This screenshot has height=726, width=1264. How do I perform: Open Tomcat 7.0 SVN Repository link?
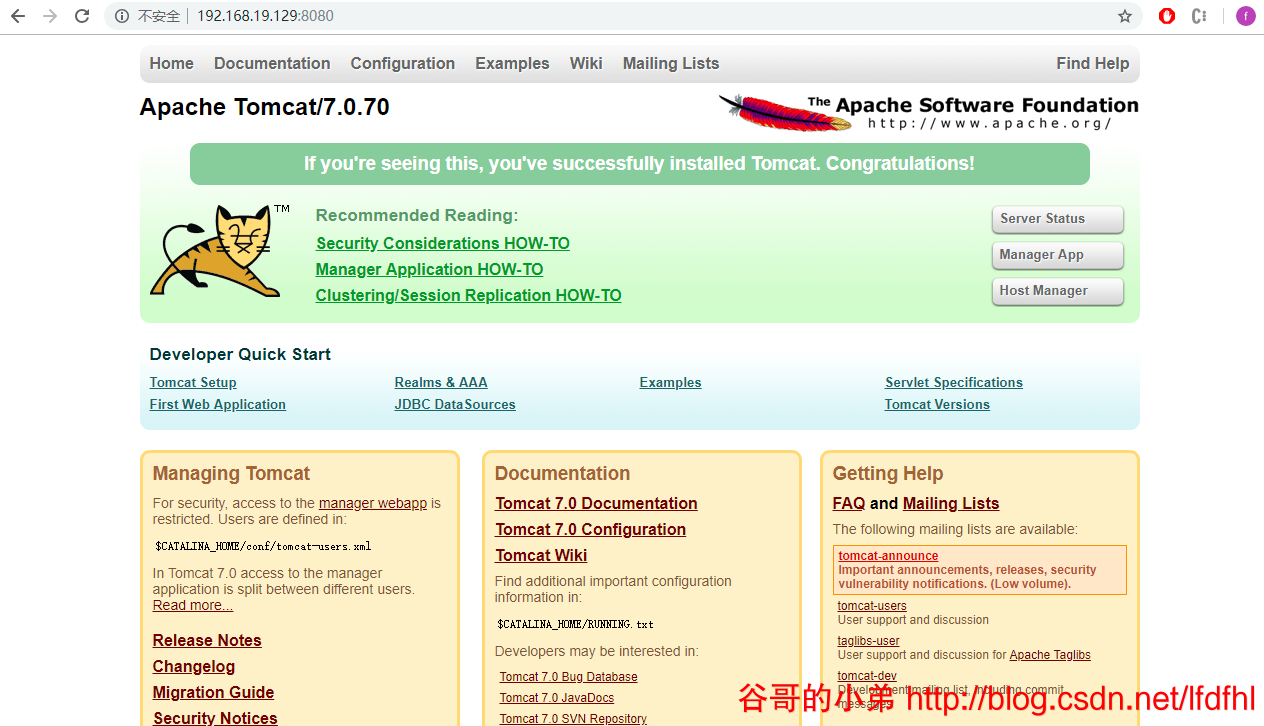(x=573, y=719)
